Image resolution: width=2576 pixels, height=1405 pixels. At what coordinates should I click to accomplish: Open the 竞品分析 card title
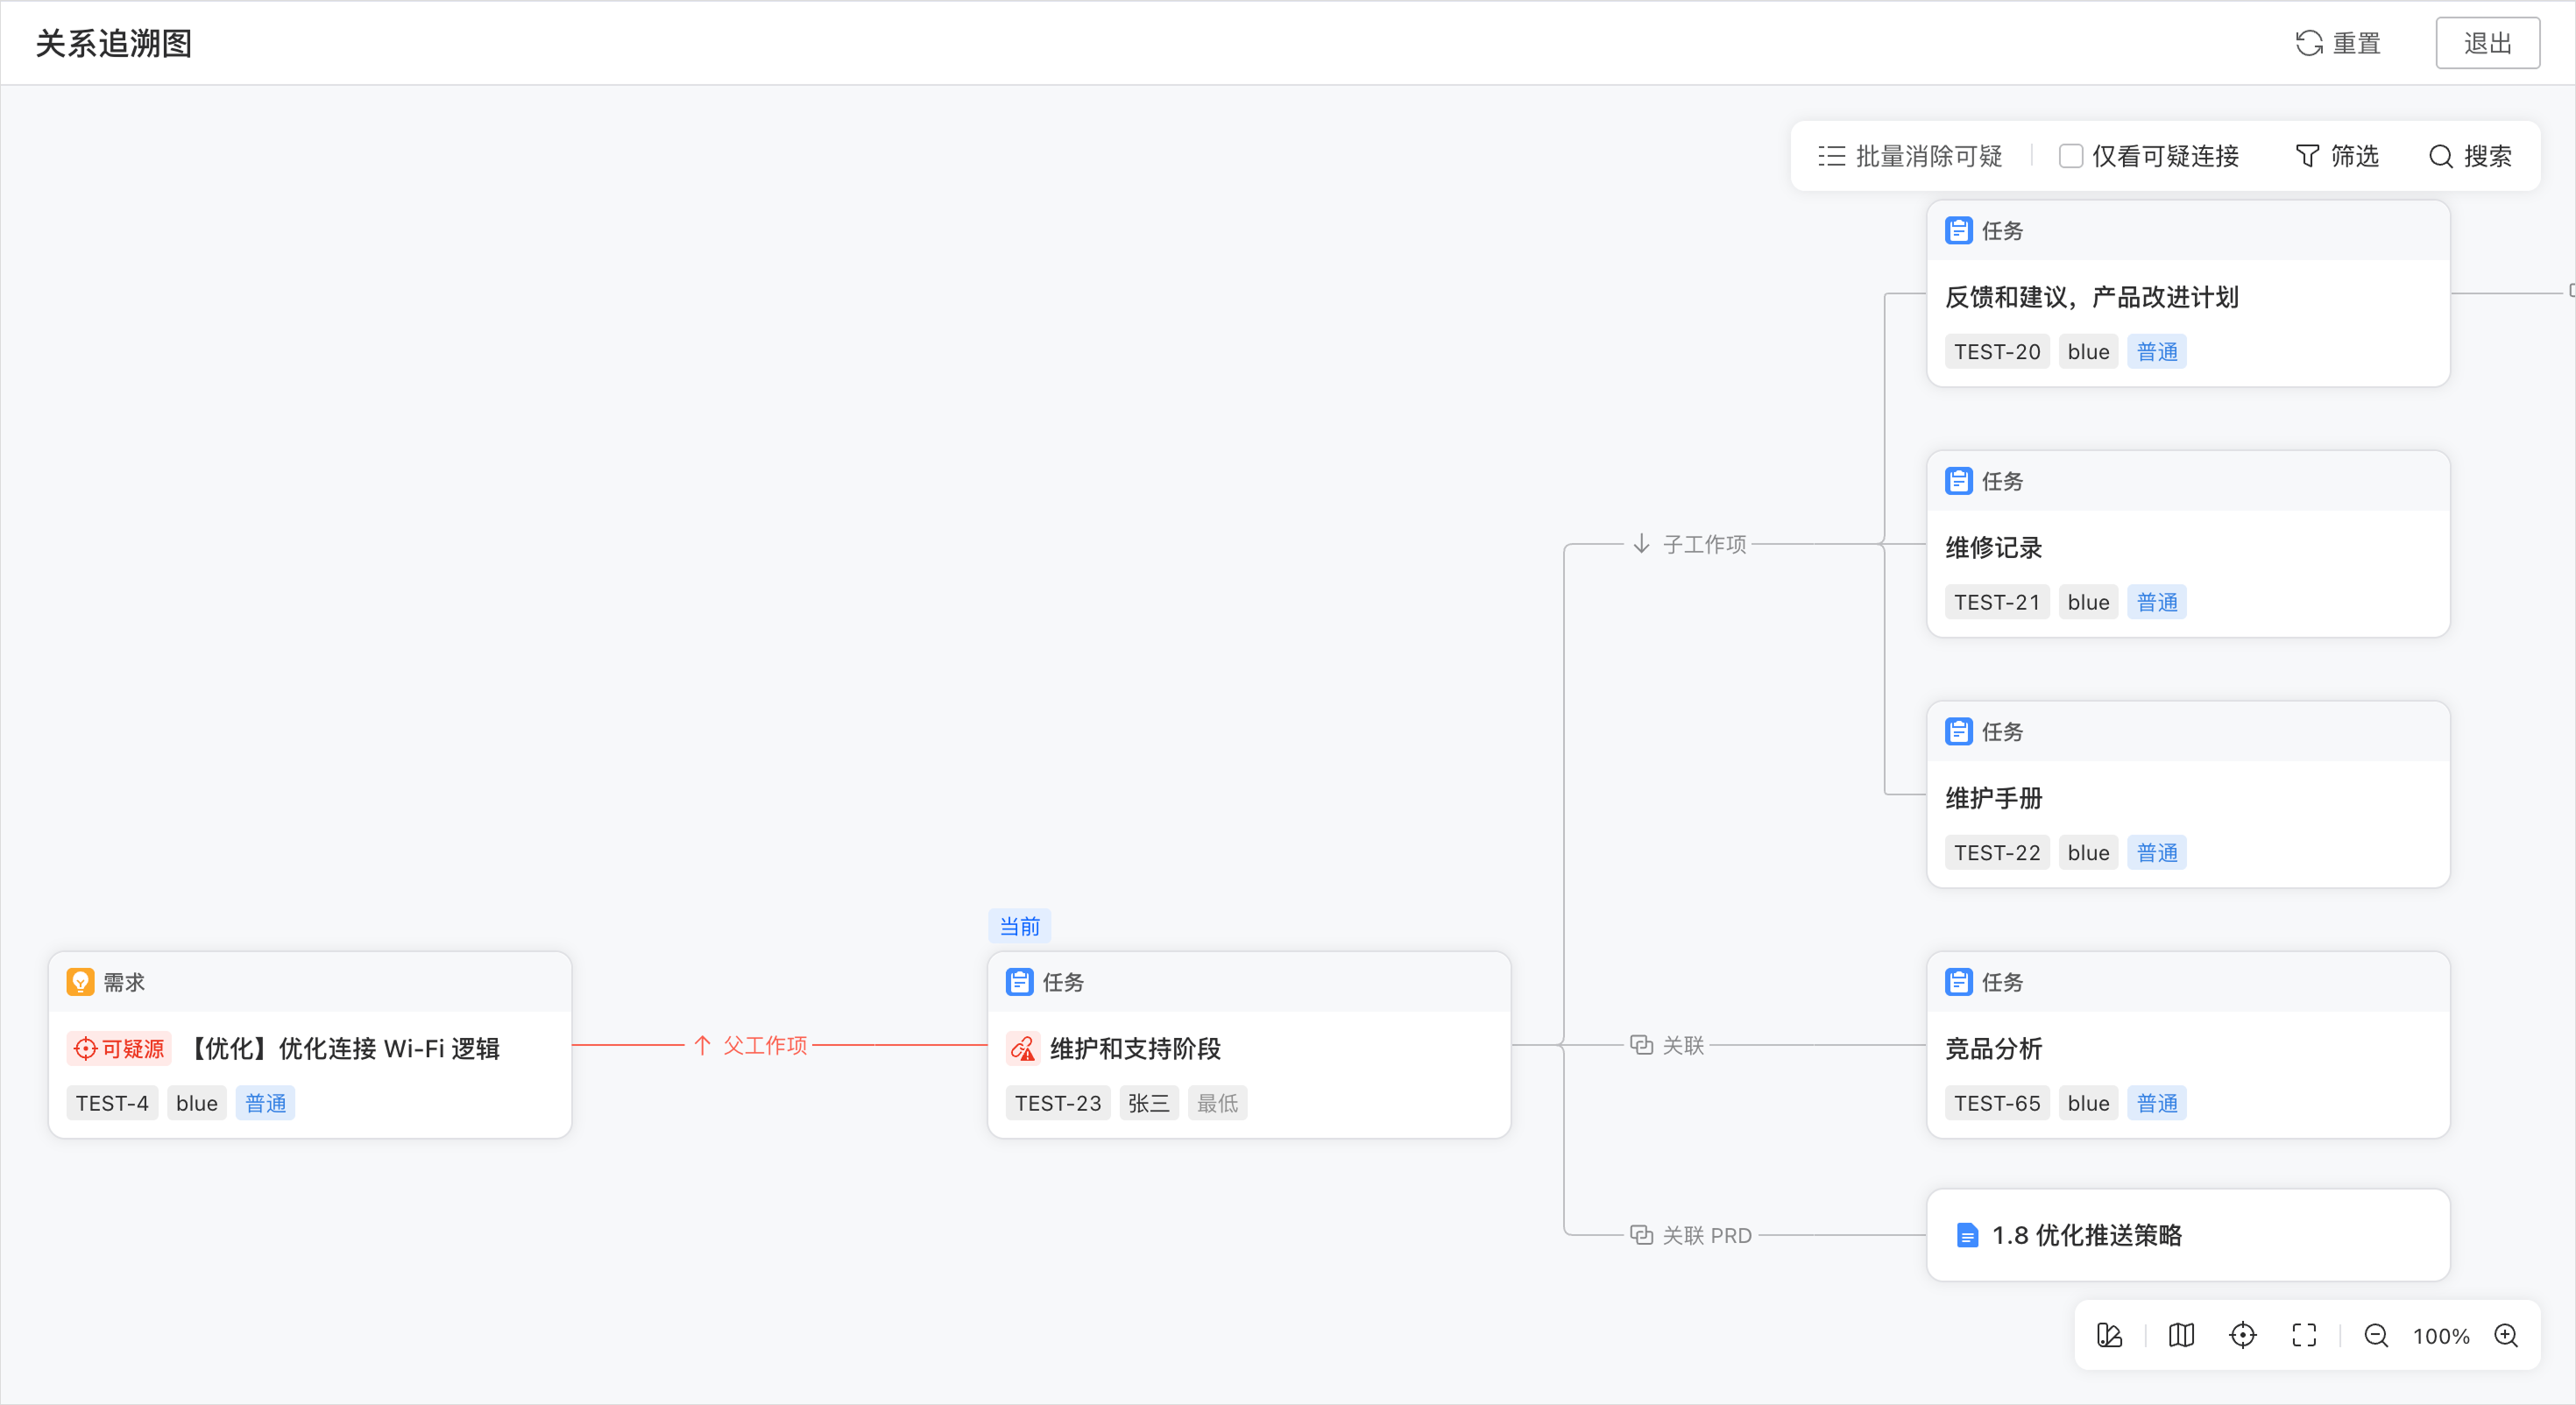1993,1048
